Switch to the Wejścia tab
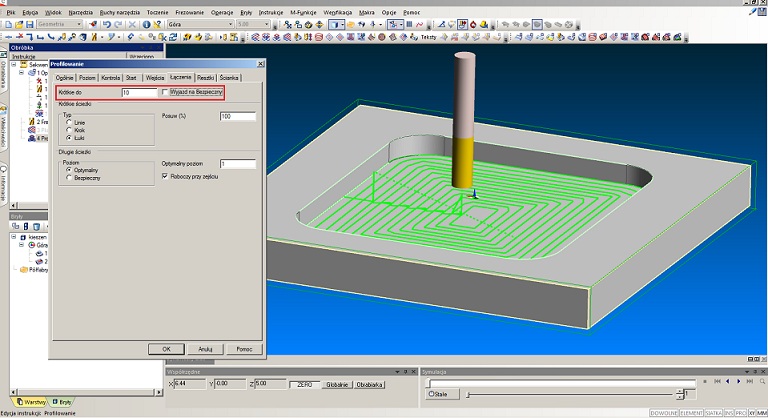 155,78
